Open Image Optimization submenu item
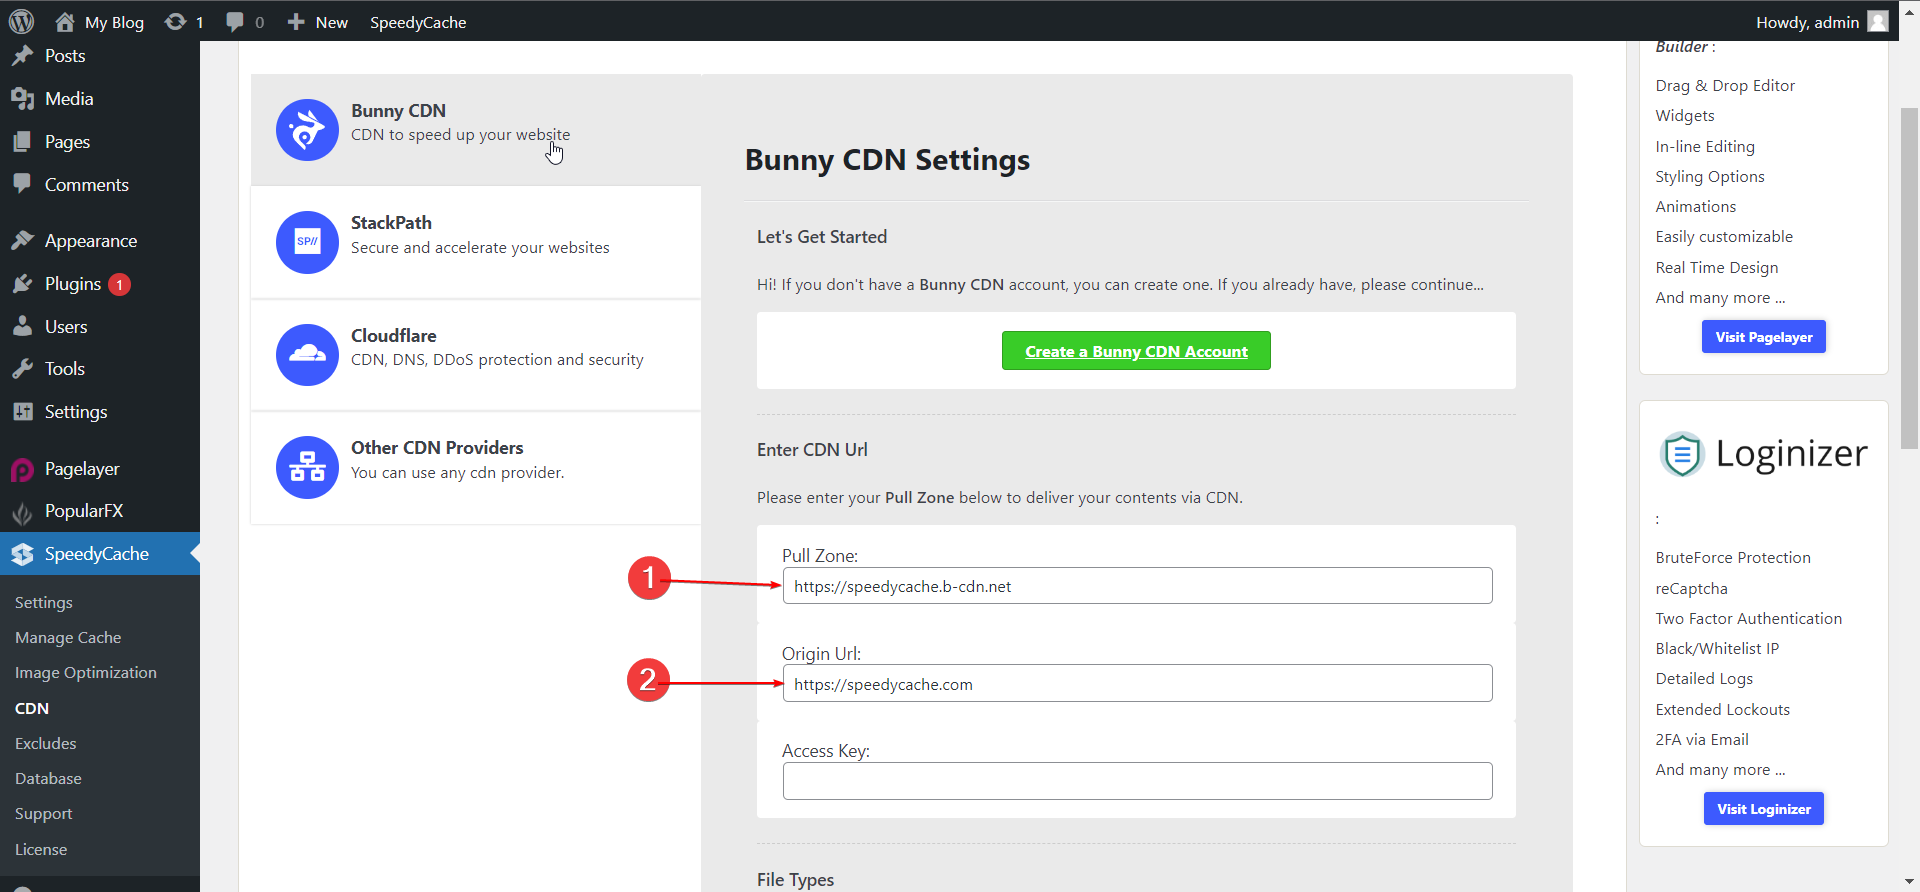 (86, 673)
